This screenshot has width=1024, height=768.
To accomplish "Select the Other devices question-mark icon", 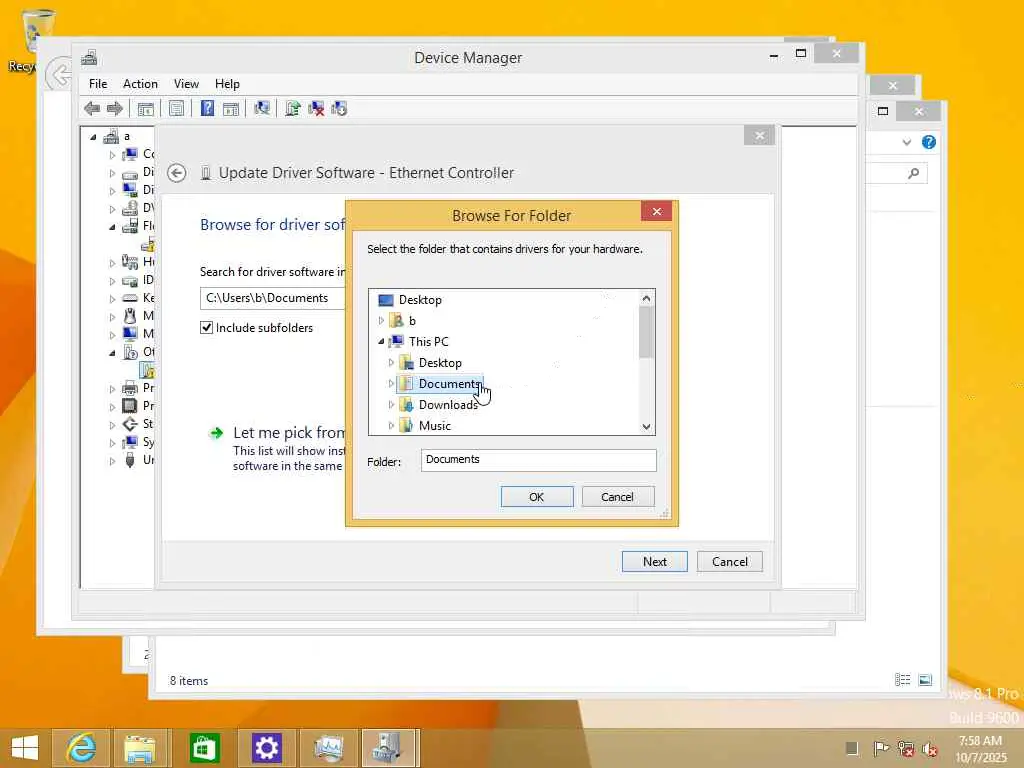I will (x=130, y=352).
